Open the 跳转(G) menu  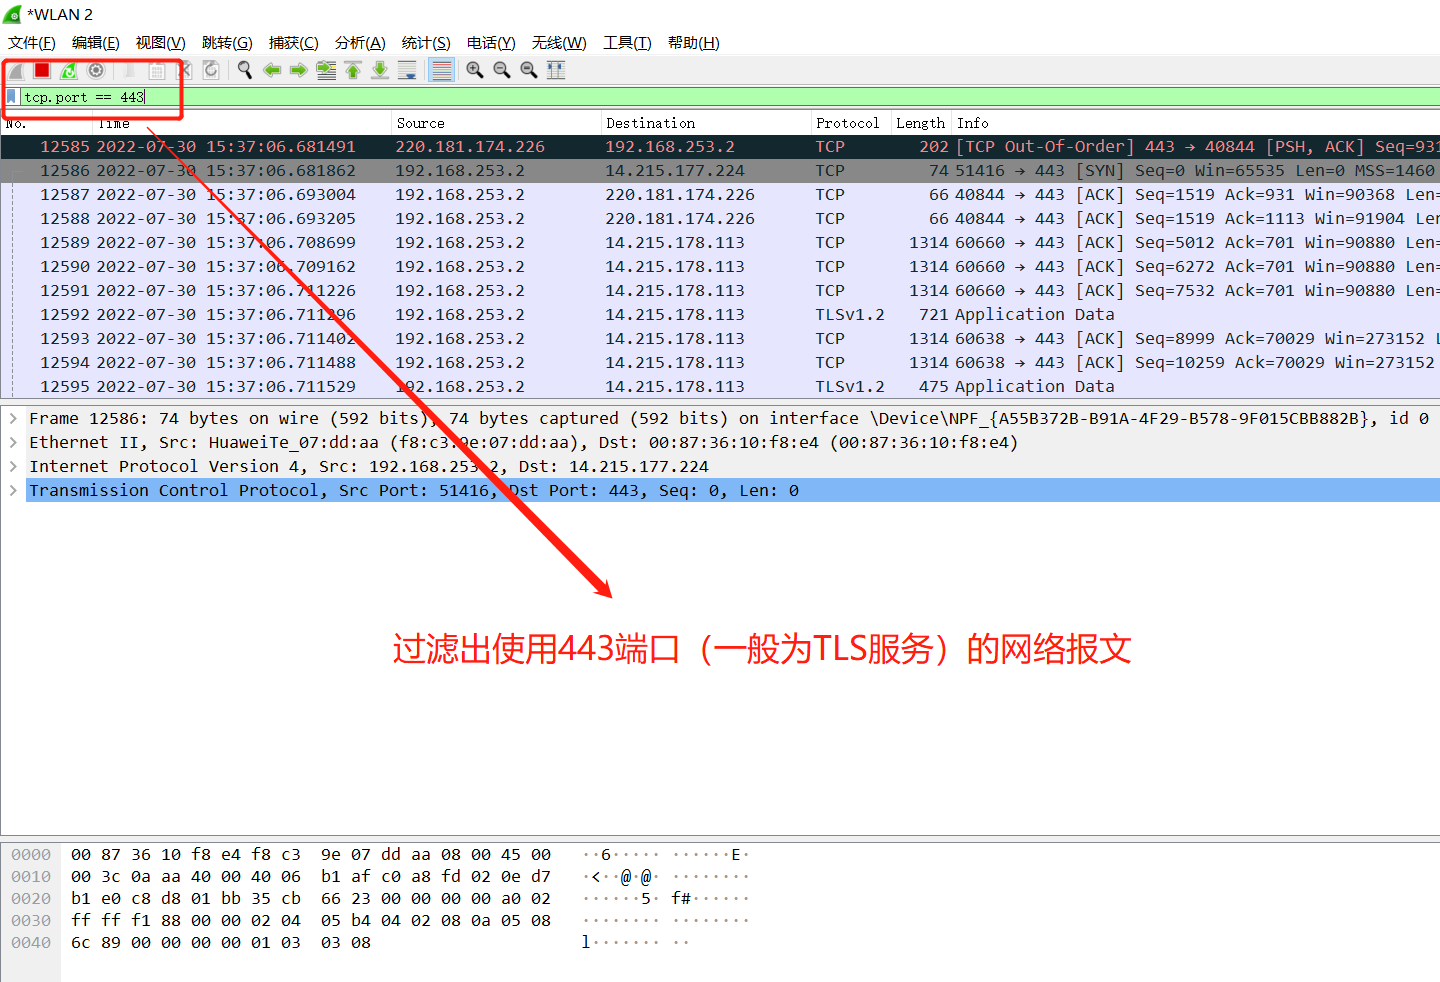click(227, 43)
